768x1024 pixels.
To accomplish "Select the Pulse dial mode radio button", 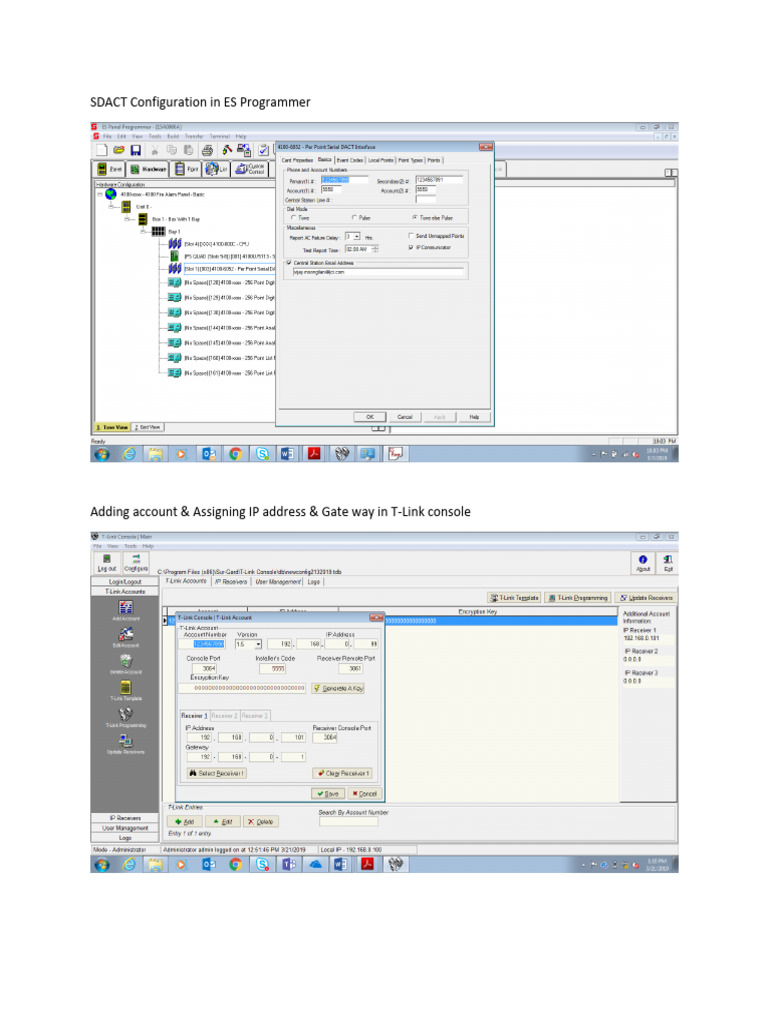I will pyautogui.click(x=354, y=217).
